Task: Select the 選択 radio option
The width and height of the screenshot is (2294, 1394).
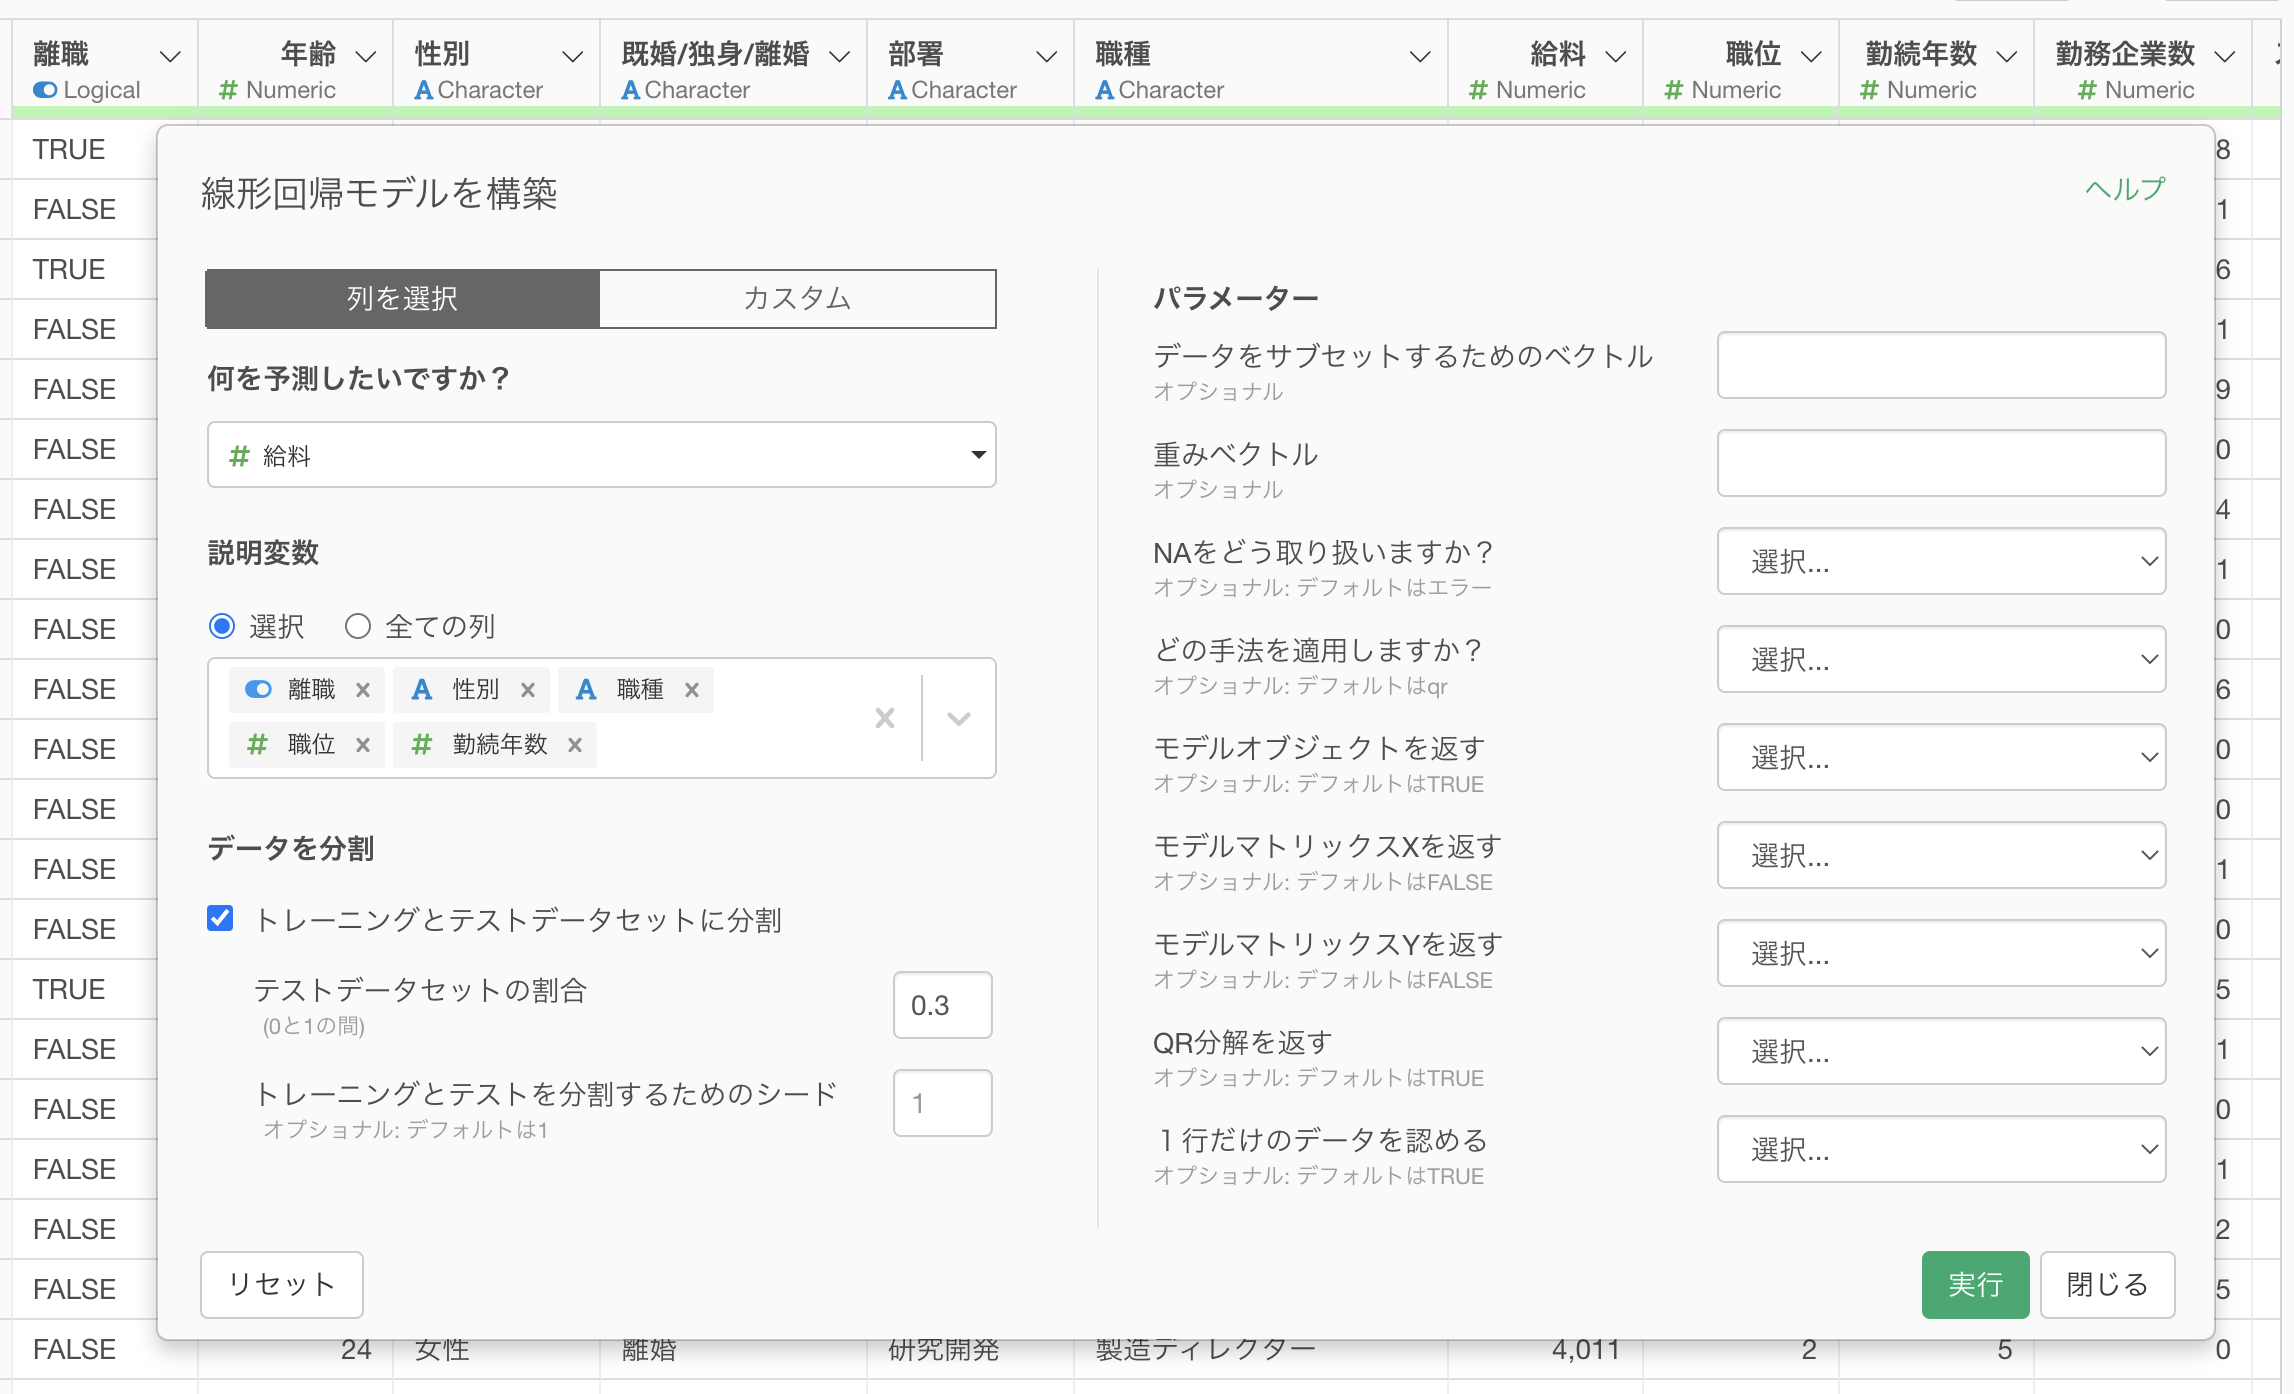Action: pyautogui.click(x=222, y=627)
